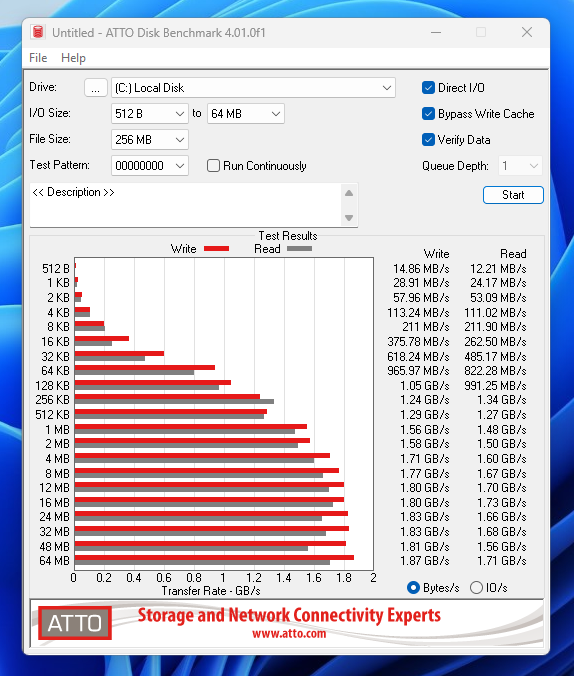Click the description scroll down arrow
The height and width of the screenshot is (676, 574).
(x=349, y=218)
